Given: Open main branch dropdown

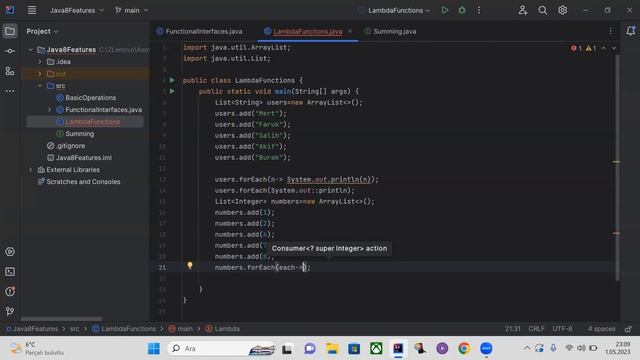Looking at the screenshot, I should coord(131,10).
